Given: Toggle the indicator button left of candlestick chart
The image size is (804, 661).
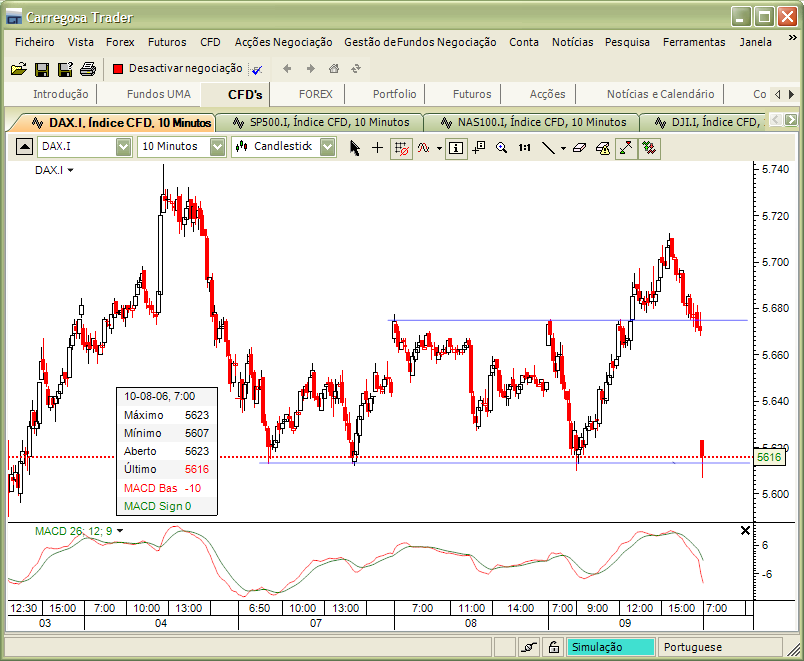Looking at the screenshot, I should (x=243, y=147).
